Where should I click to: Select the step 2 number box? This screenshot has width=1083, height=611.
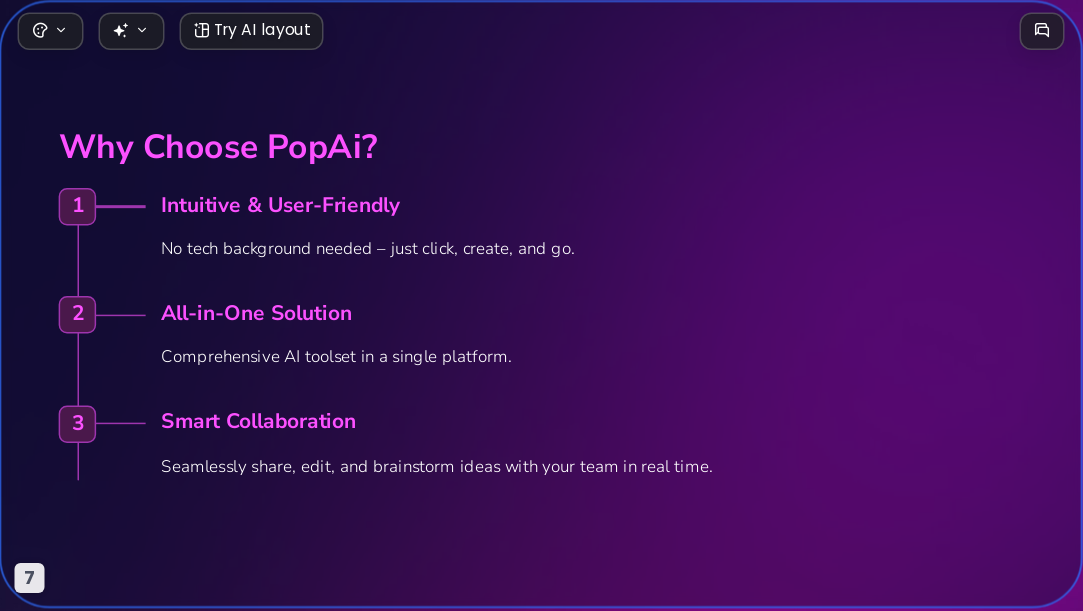tap(77, 315)
